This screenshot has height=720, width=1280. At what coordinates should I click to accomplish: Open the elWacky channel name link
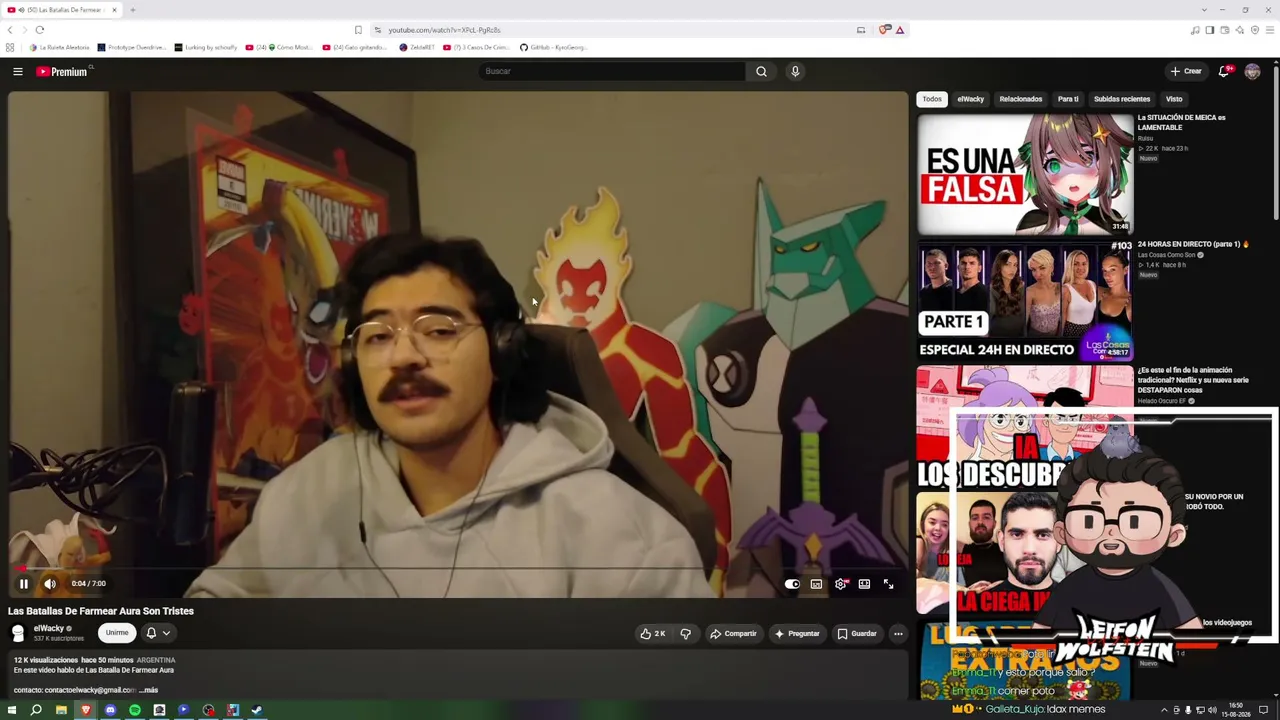tap(48, 628)
